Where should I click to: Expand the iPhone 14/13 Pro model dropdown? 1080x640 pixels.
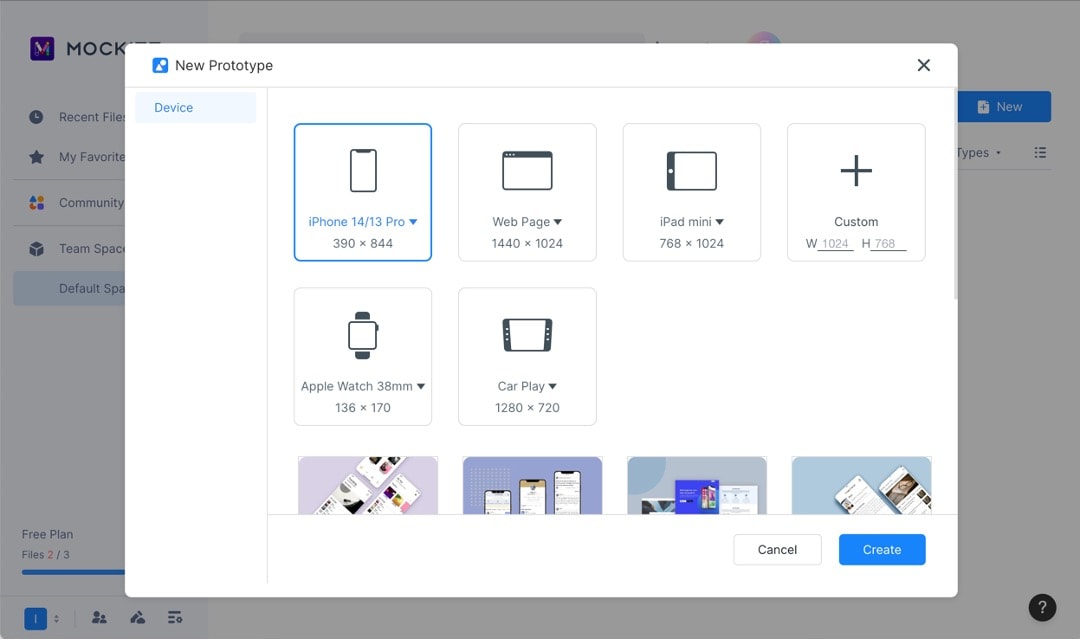coord(413,222)
